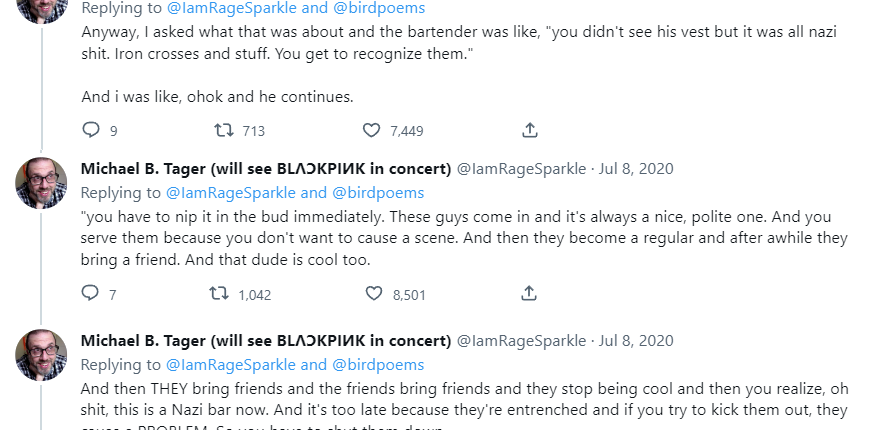Retweet the tweet with 713 retweets
Viewport: 872px width, 430px height.
tap(226, 130)
